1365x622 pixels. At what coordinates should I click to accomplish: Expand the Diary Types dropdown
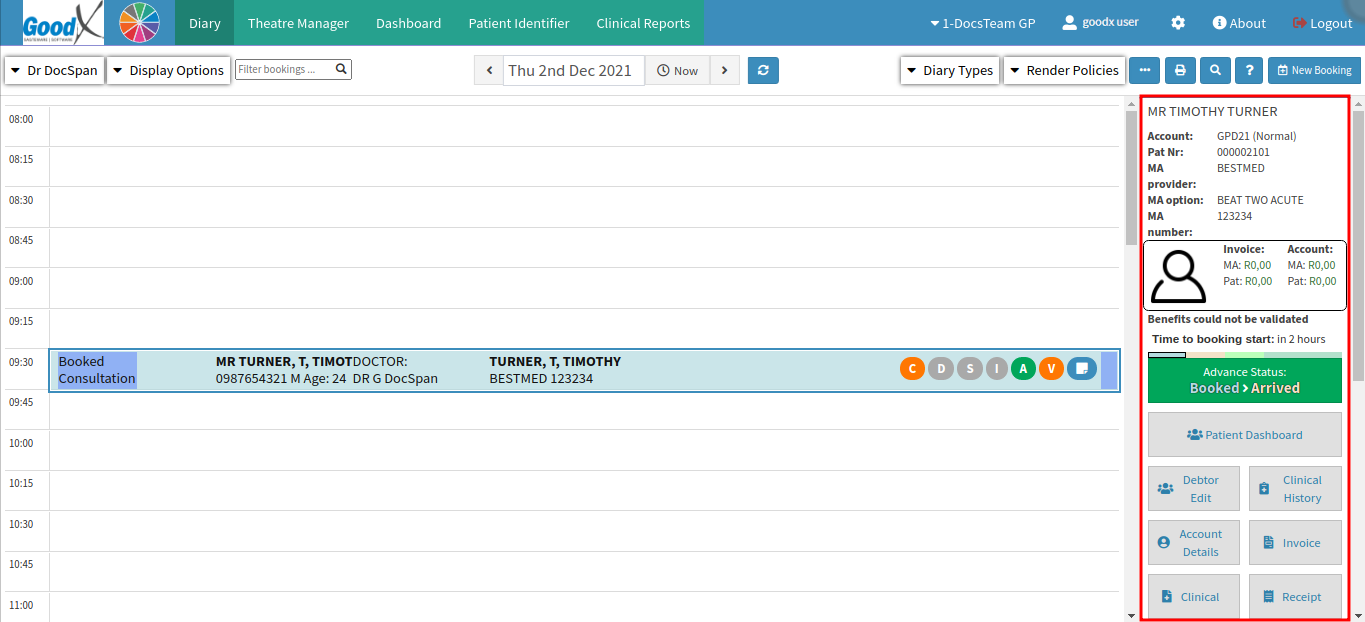(x=950, y=70)
